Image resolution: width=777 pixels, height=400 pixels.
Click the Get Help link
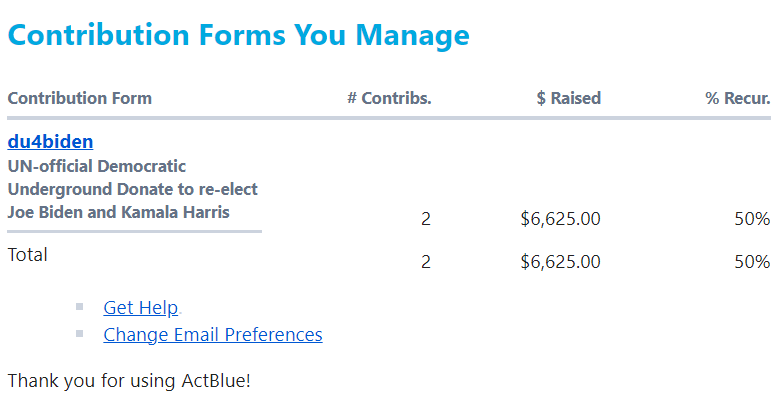pyautogui.click(x=140, y=308)
